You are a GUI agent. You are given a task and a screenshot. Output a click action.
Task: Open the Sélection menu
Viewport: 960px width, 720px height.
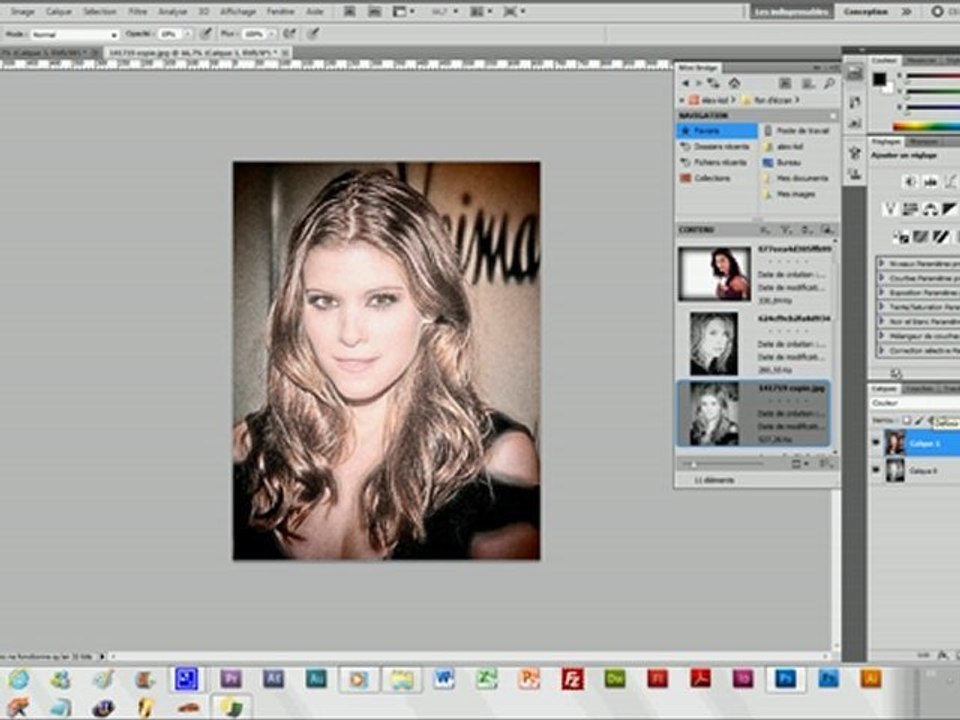[x=99, y=11]
